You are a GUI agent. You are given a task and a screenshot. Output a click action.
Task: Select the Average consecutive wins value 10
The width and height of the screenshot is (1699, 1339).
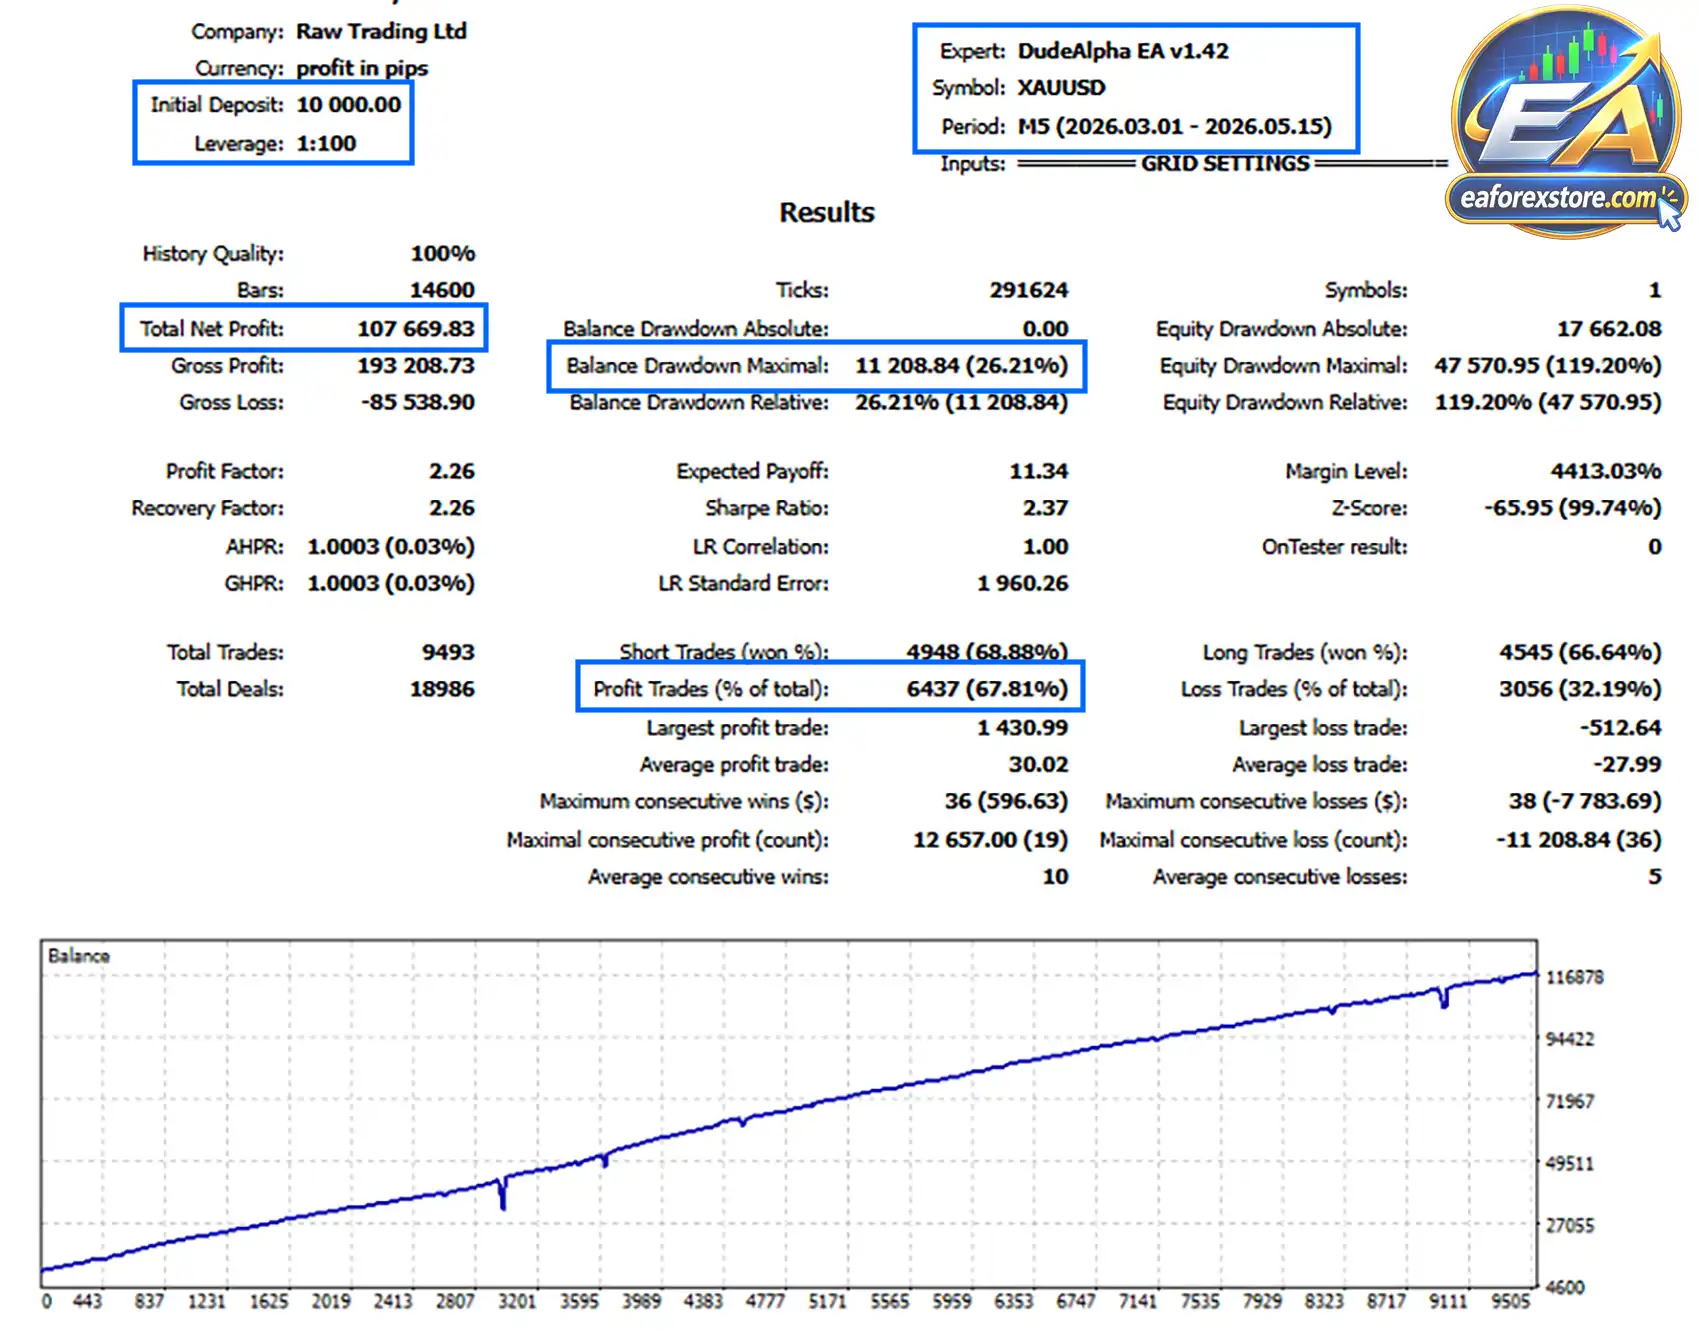[x=1056, y=876]
